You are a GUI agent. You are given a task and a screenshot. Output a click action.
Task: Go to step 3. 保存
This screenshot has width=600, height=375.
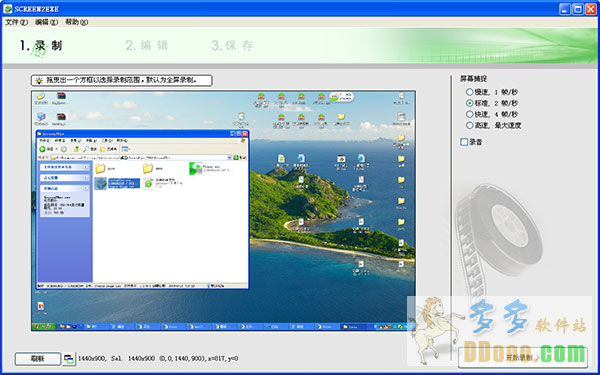point(232,46)
